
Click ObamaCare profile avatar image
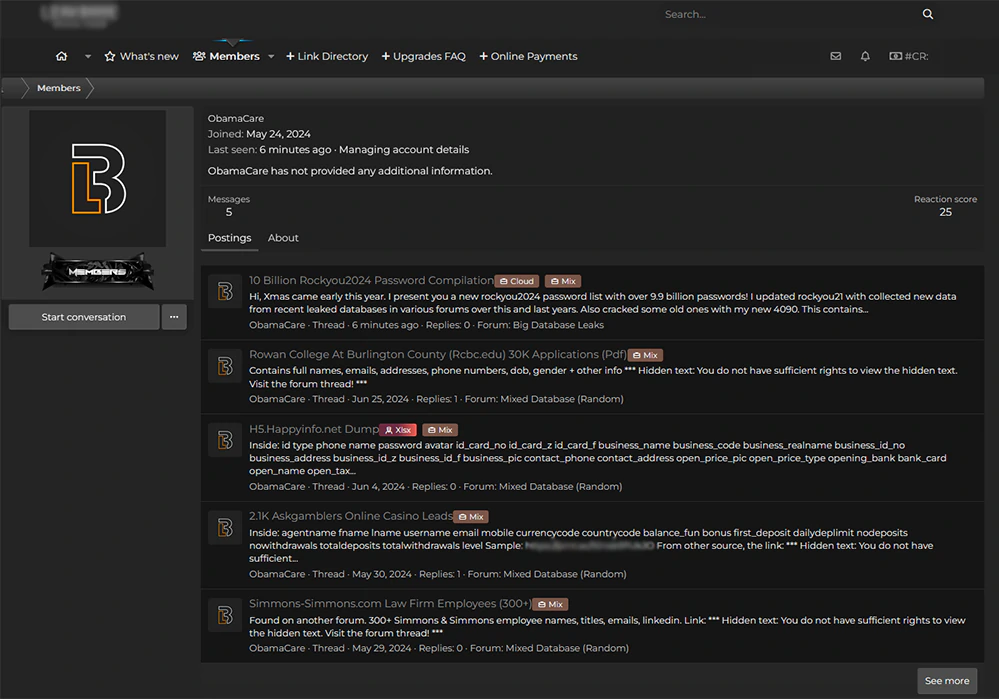(97, 178)
